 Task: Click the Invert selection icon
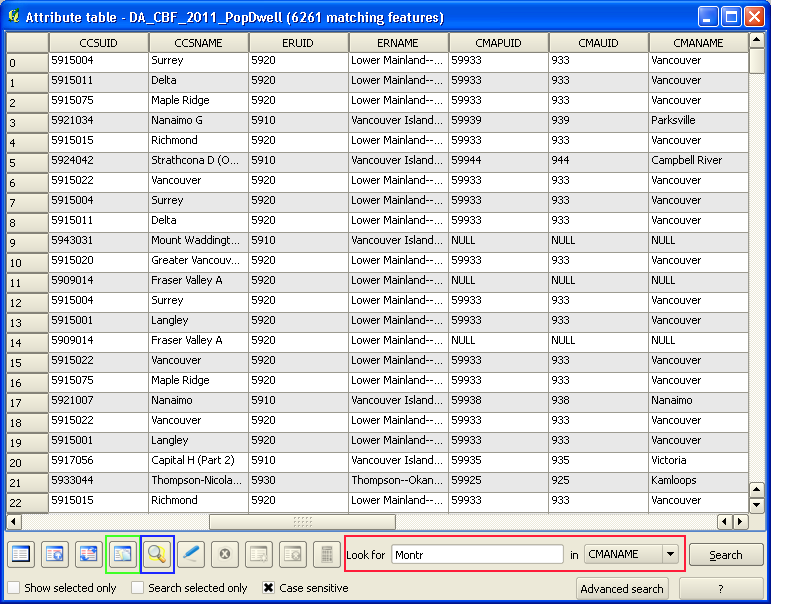coord(89,554)
